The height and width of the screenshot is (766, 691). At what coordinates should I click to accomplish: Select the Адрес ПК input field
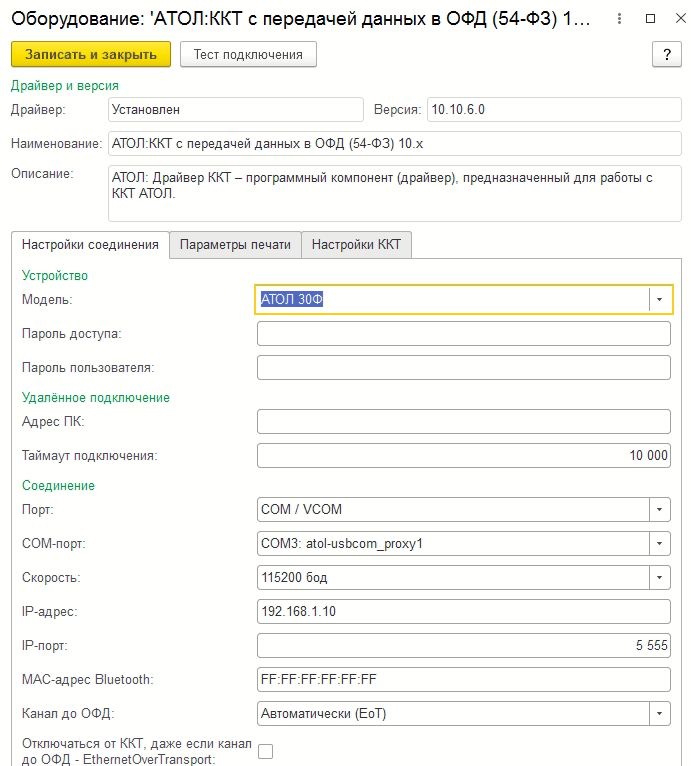[x=463, y=422]
